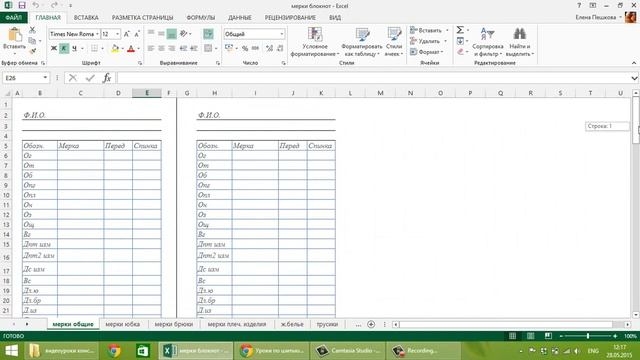Viewport: 640px width, 360px height.
Task: Undo the last action
Action: 36,5
